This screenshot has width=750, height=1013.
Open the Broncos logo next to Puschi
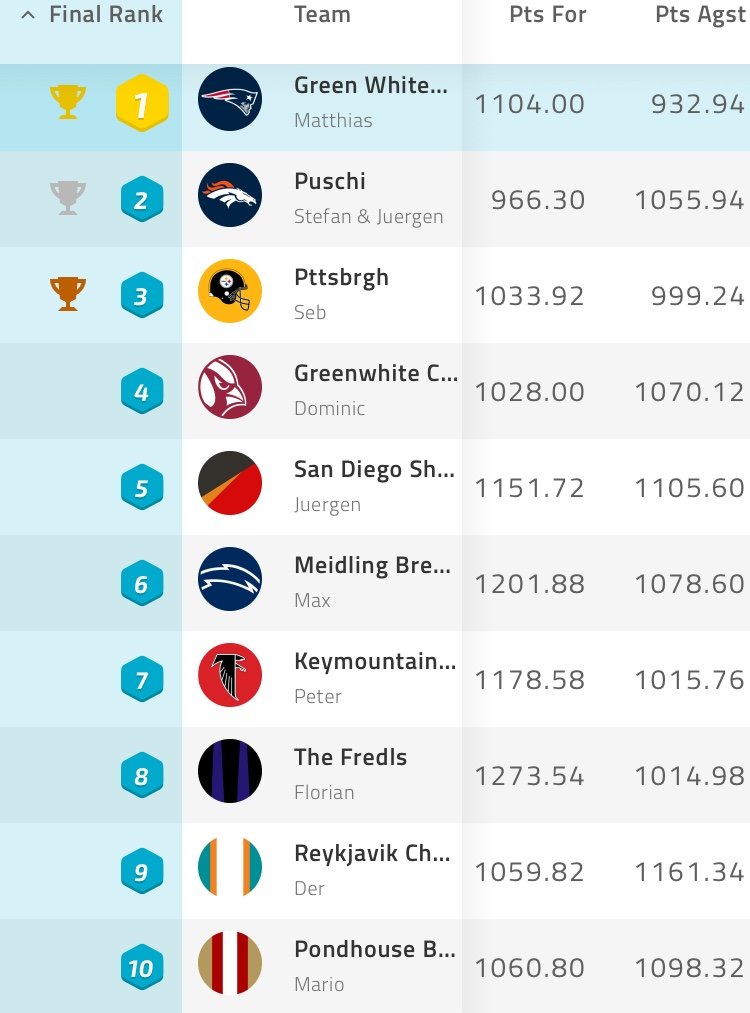pyautogui.click(x=230, y=195)
